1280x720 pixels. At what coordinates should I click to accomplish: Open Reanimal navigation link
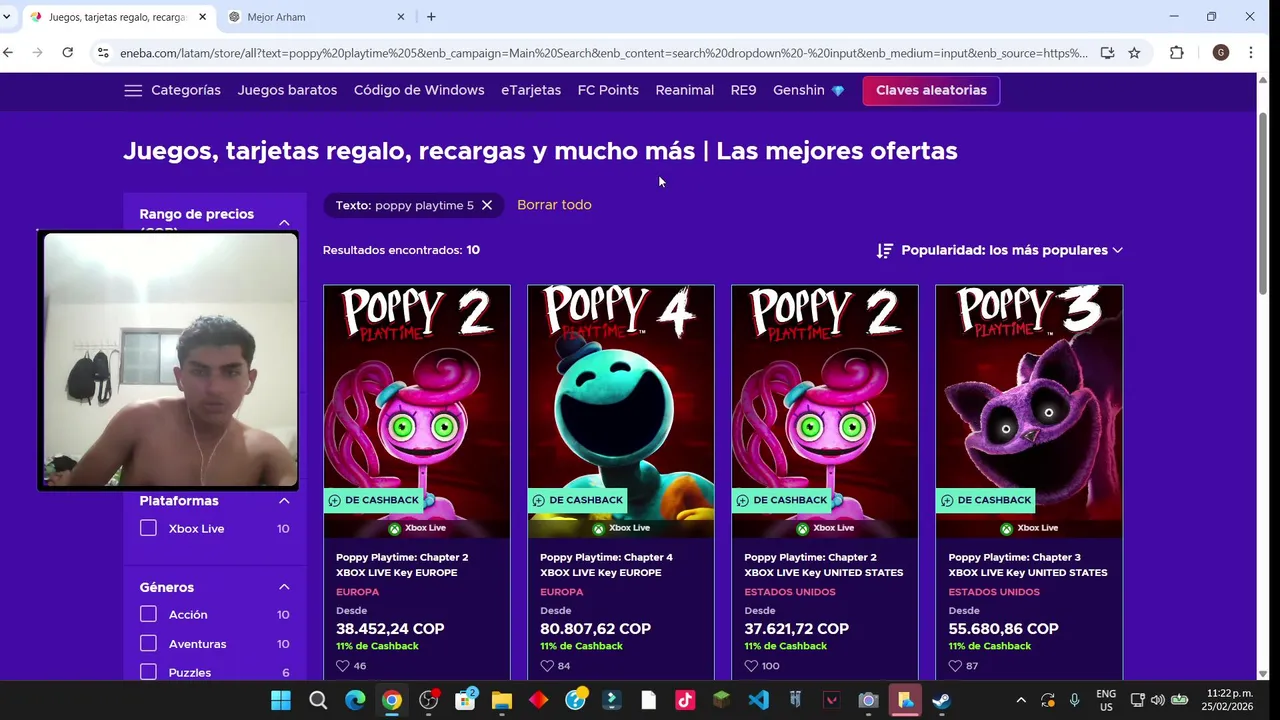point(685,90)
